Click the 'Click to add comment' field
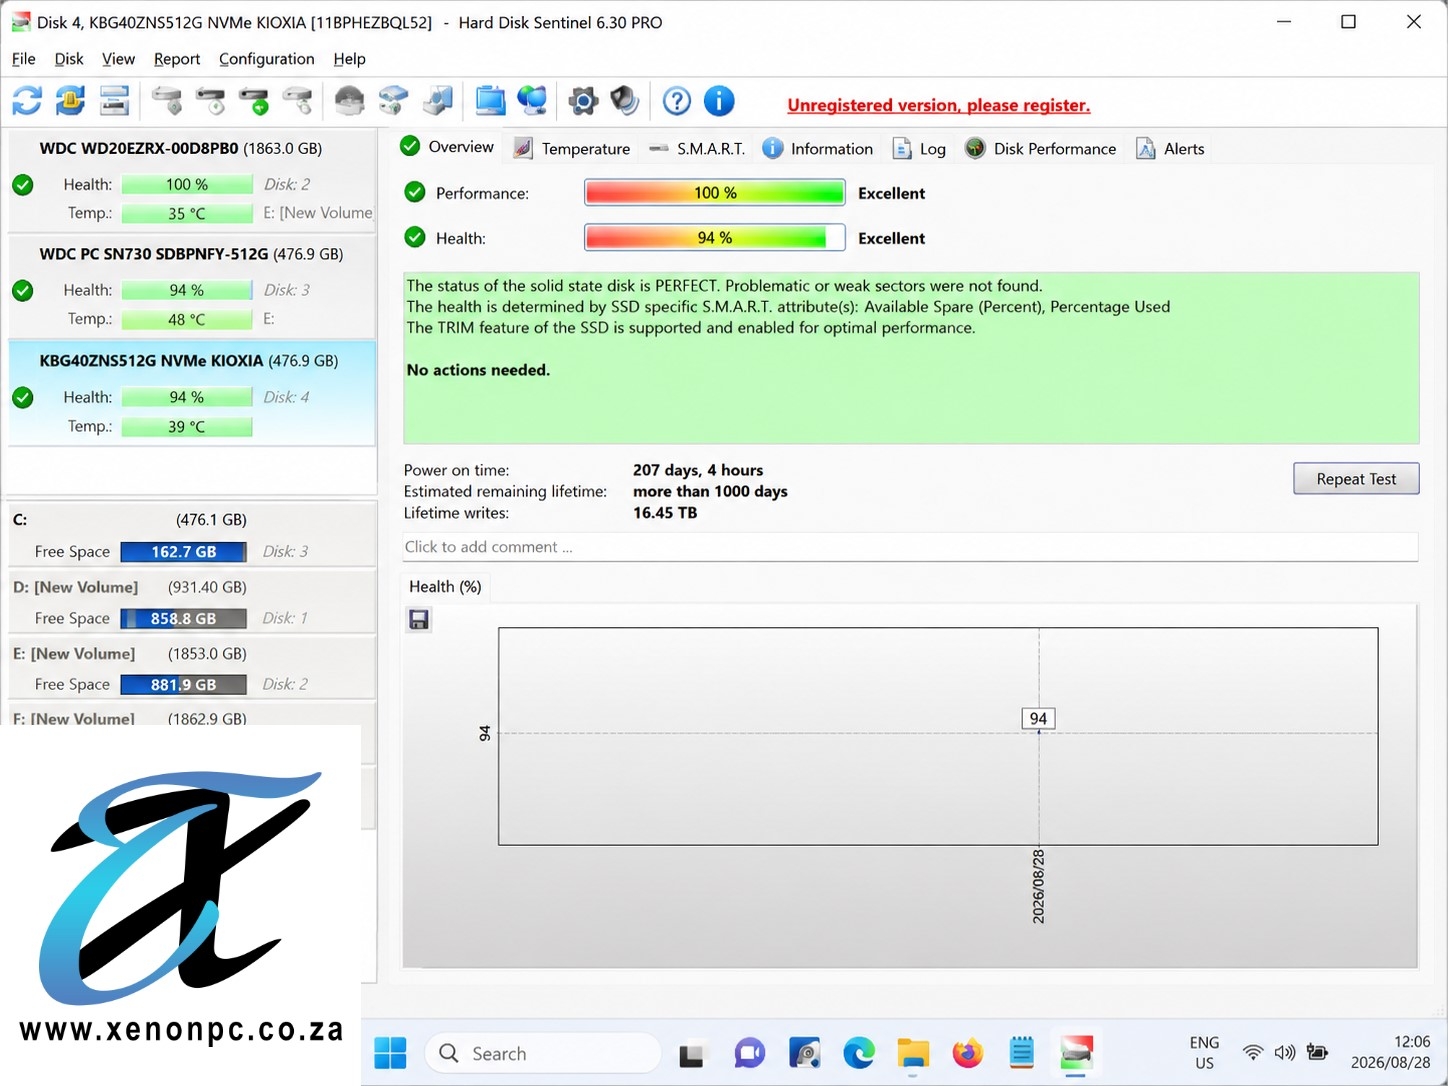1448x1086 pixels. [x=910, y=547]
